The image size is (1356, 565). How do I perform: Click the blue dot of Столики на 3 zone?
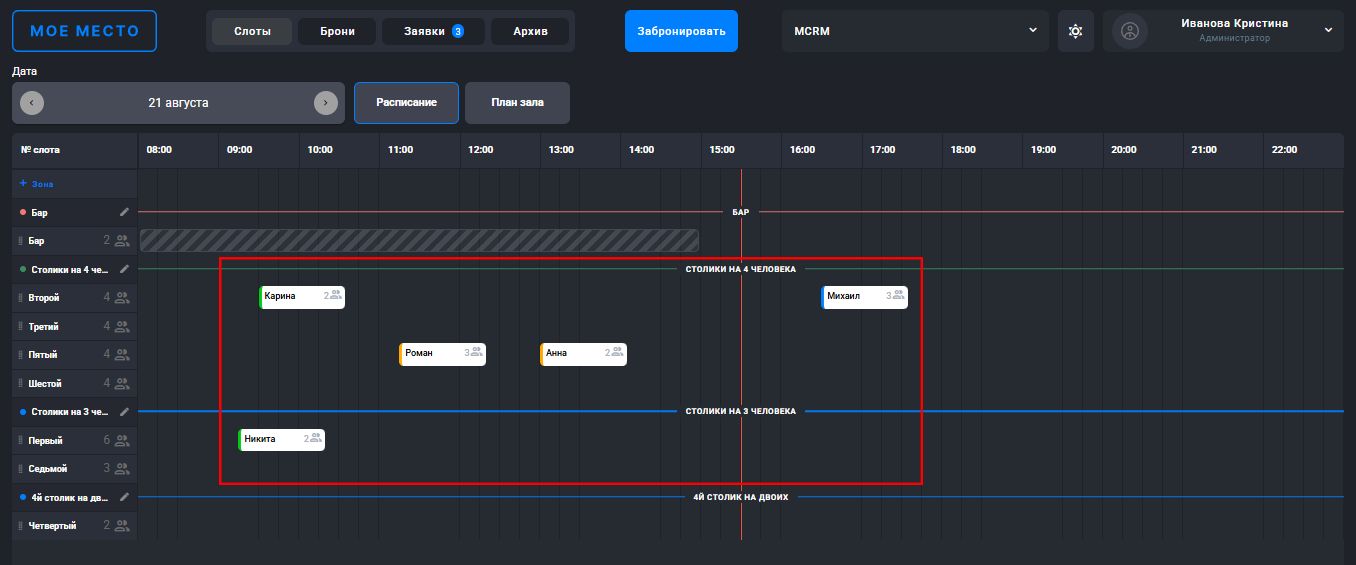pos(23,412)
